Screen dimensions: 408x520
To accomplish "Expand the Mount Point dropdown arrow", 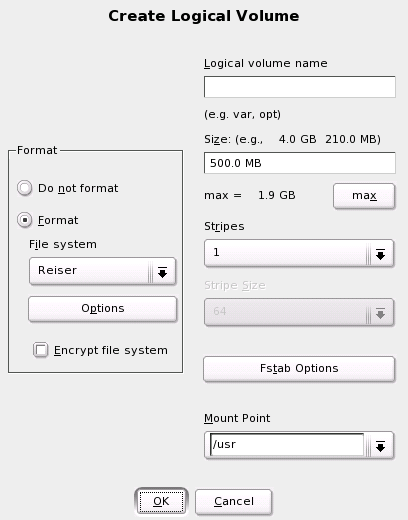I will 380,446.
